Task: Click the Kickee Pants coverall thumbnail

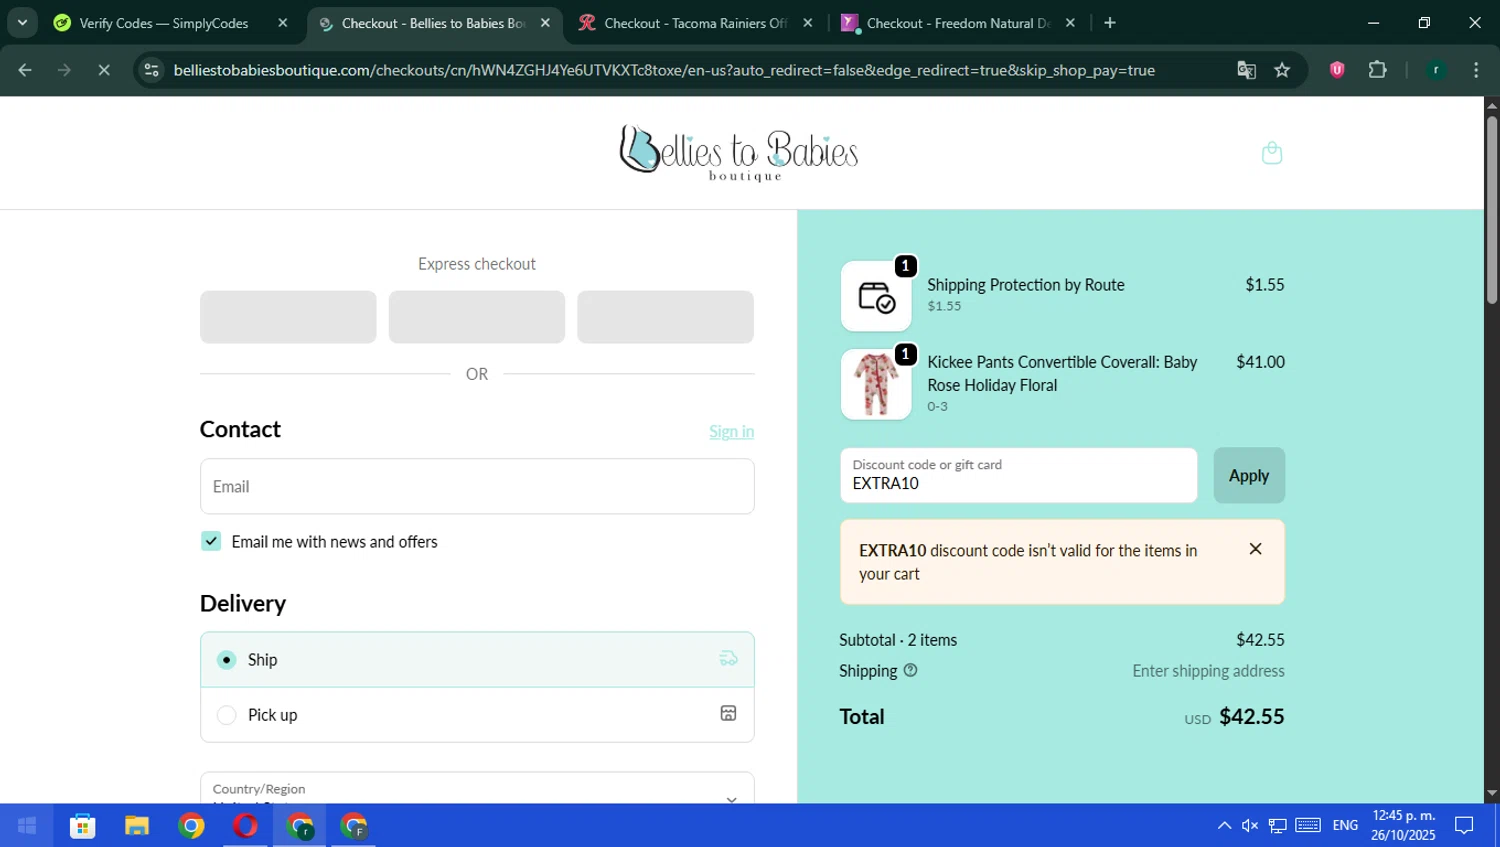Action: coord(876,384)
